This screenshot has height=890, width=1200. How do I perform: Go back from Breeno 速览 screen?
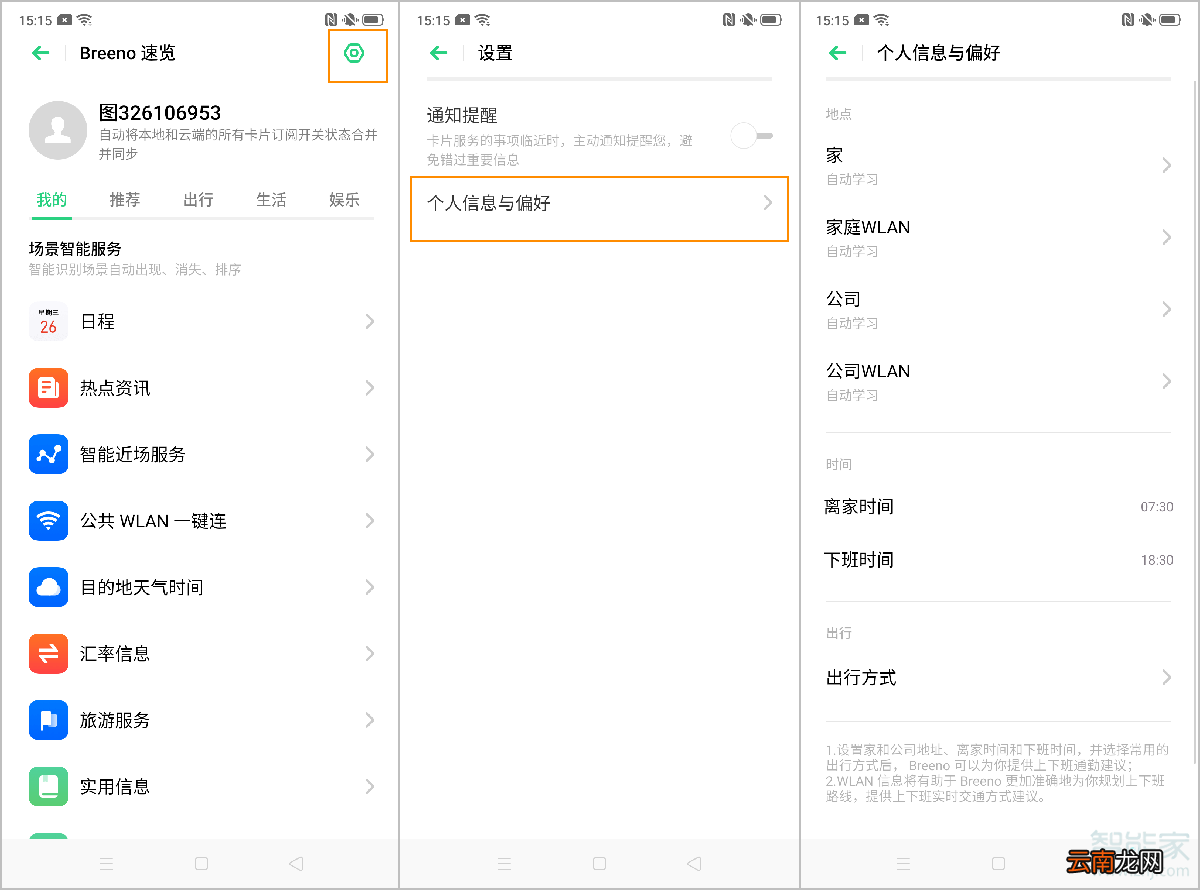pyautogui.click(x=41, y=53)
